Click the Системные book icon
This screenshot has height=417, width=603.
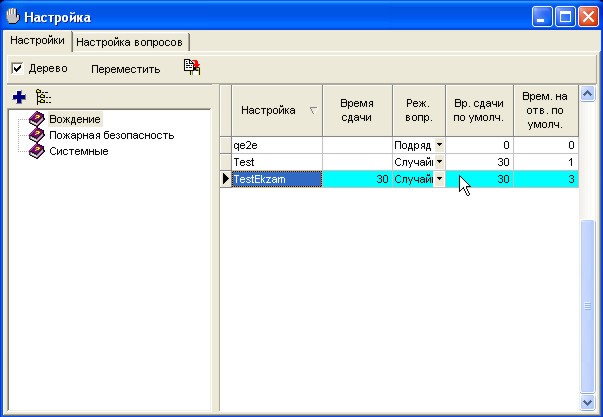[x=37, y=151]
